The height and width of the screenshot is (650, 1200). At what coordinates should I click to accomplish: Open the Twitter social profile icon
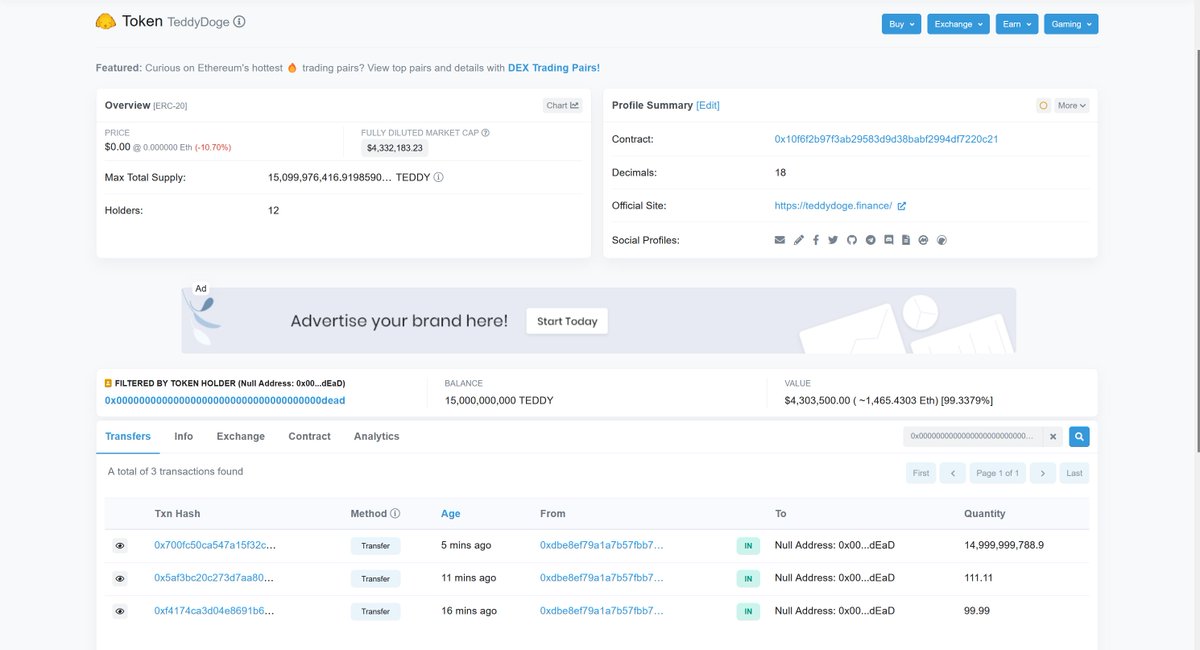pyautogui.click(x=833, y=240)
